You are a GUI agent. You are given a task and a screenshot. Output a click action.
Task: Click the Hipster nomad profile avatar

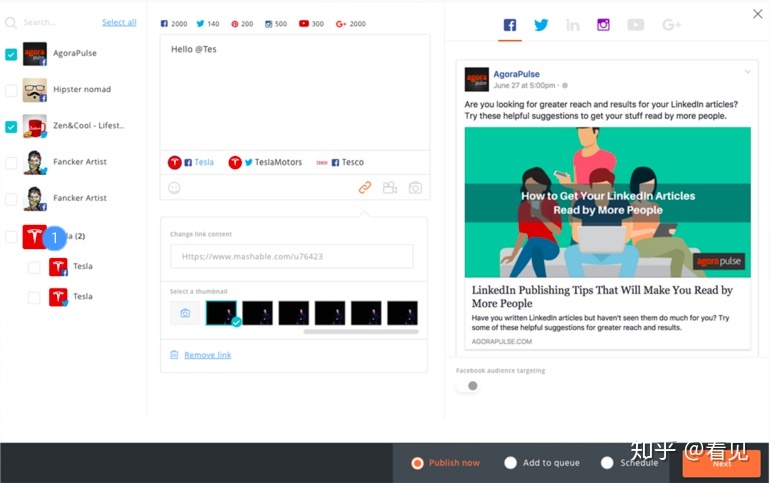coord(35,90)
